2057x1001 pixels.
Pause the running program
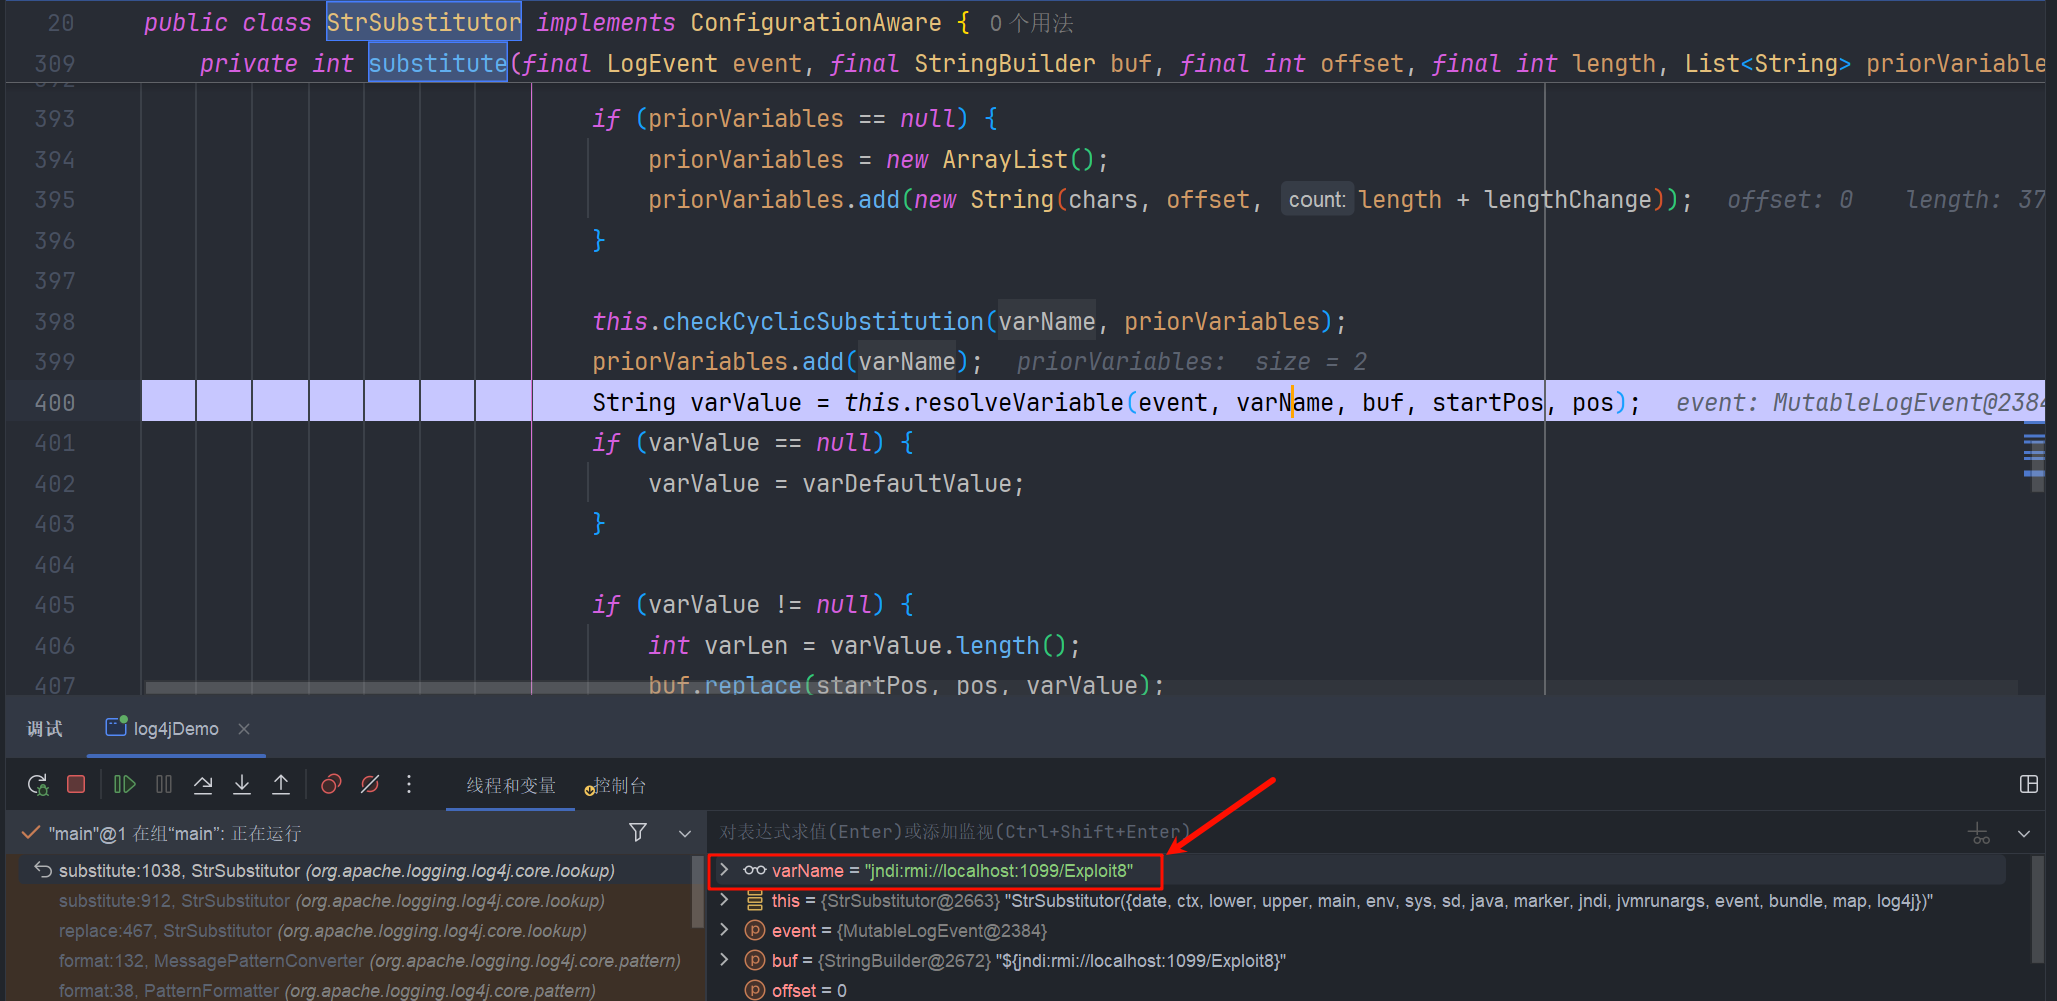[x=164, y=785]
